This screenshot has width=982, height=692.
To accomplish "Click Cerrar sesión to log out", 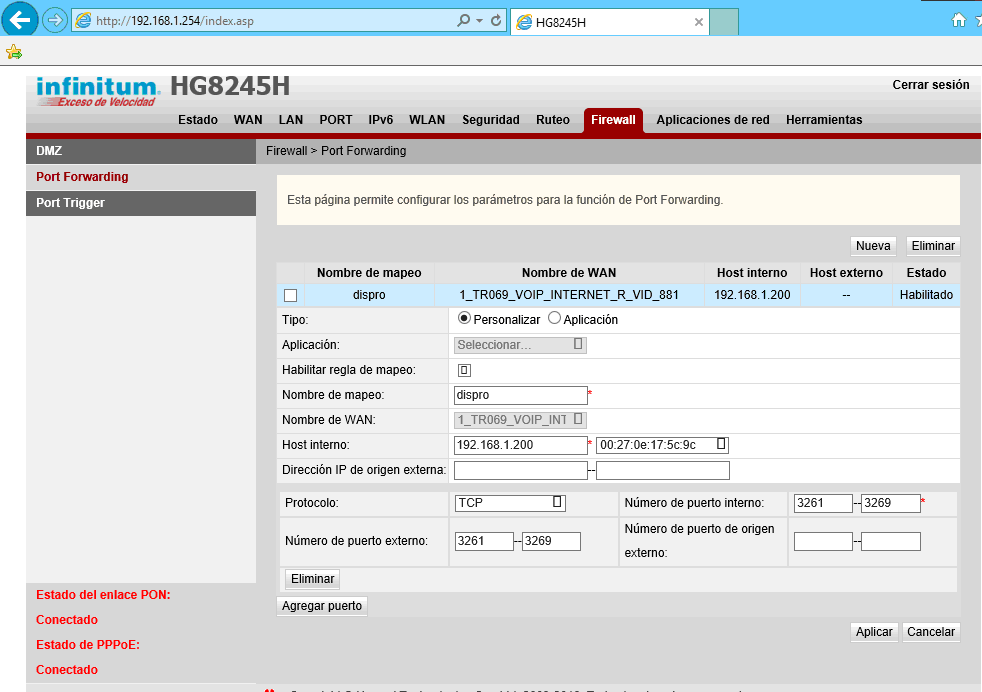I will 931,85.
